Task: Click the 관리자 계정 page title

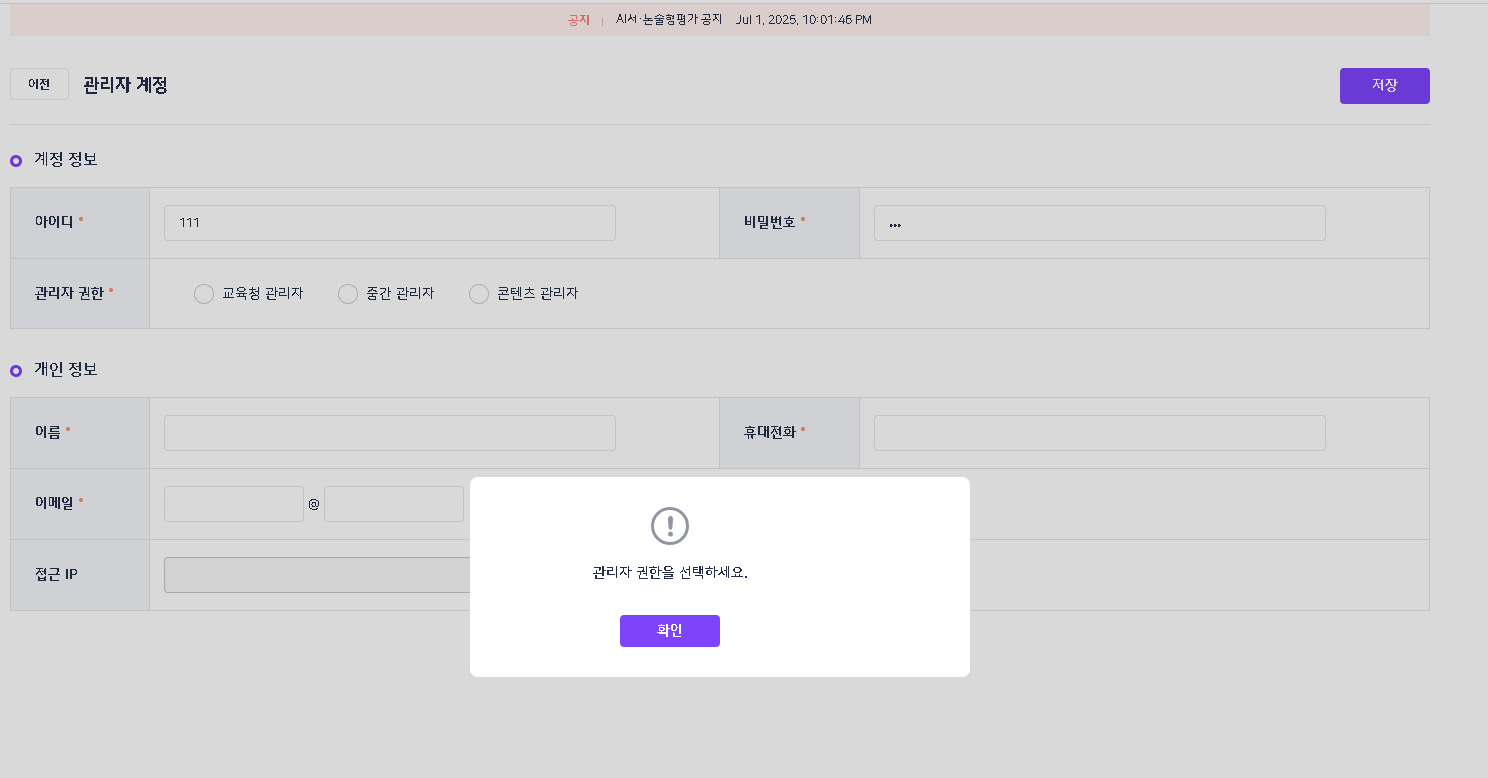Action: [x=125, y=86]
